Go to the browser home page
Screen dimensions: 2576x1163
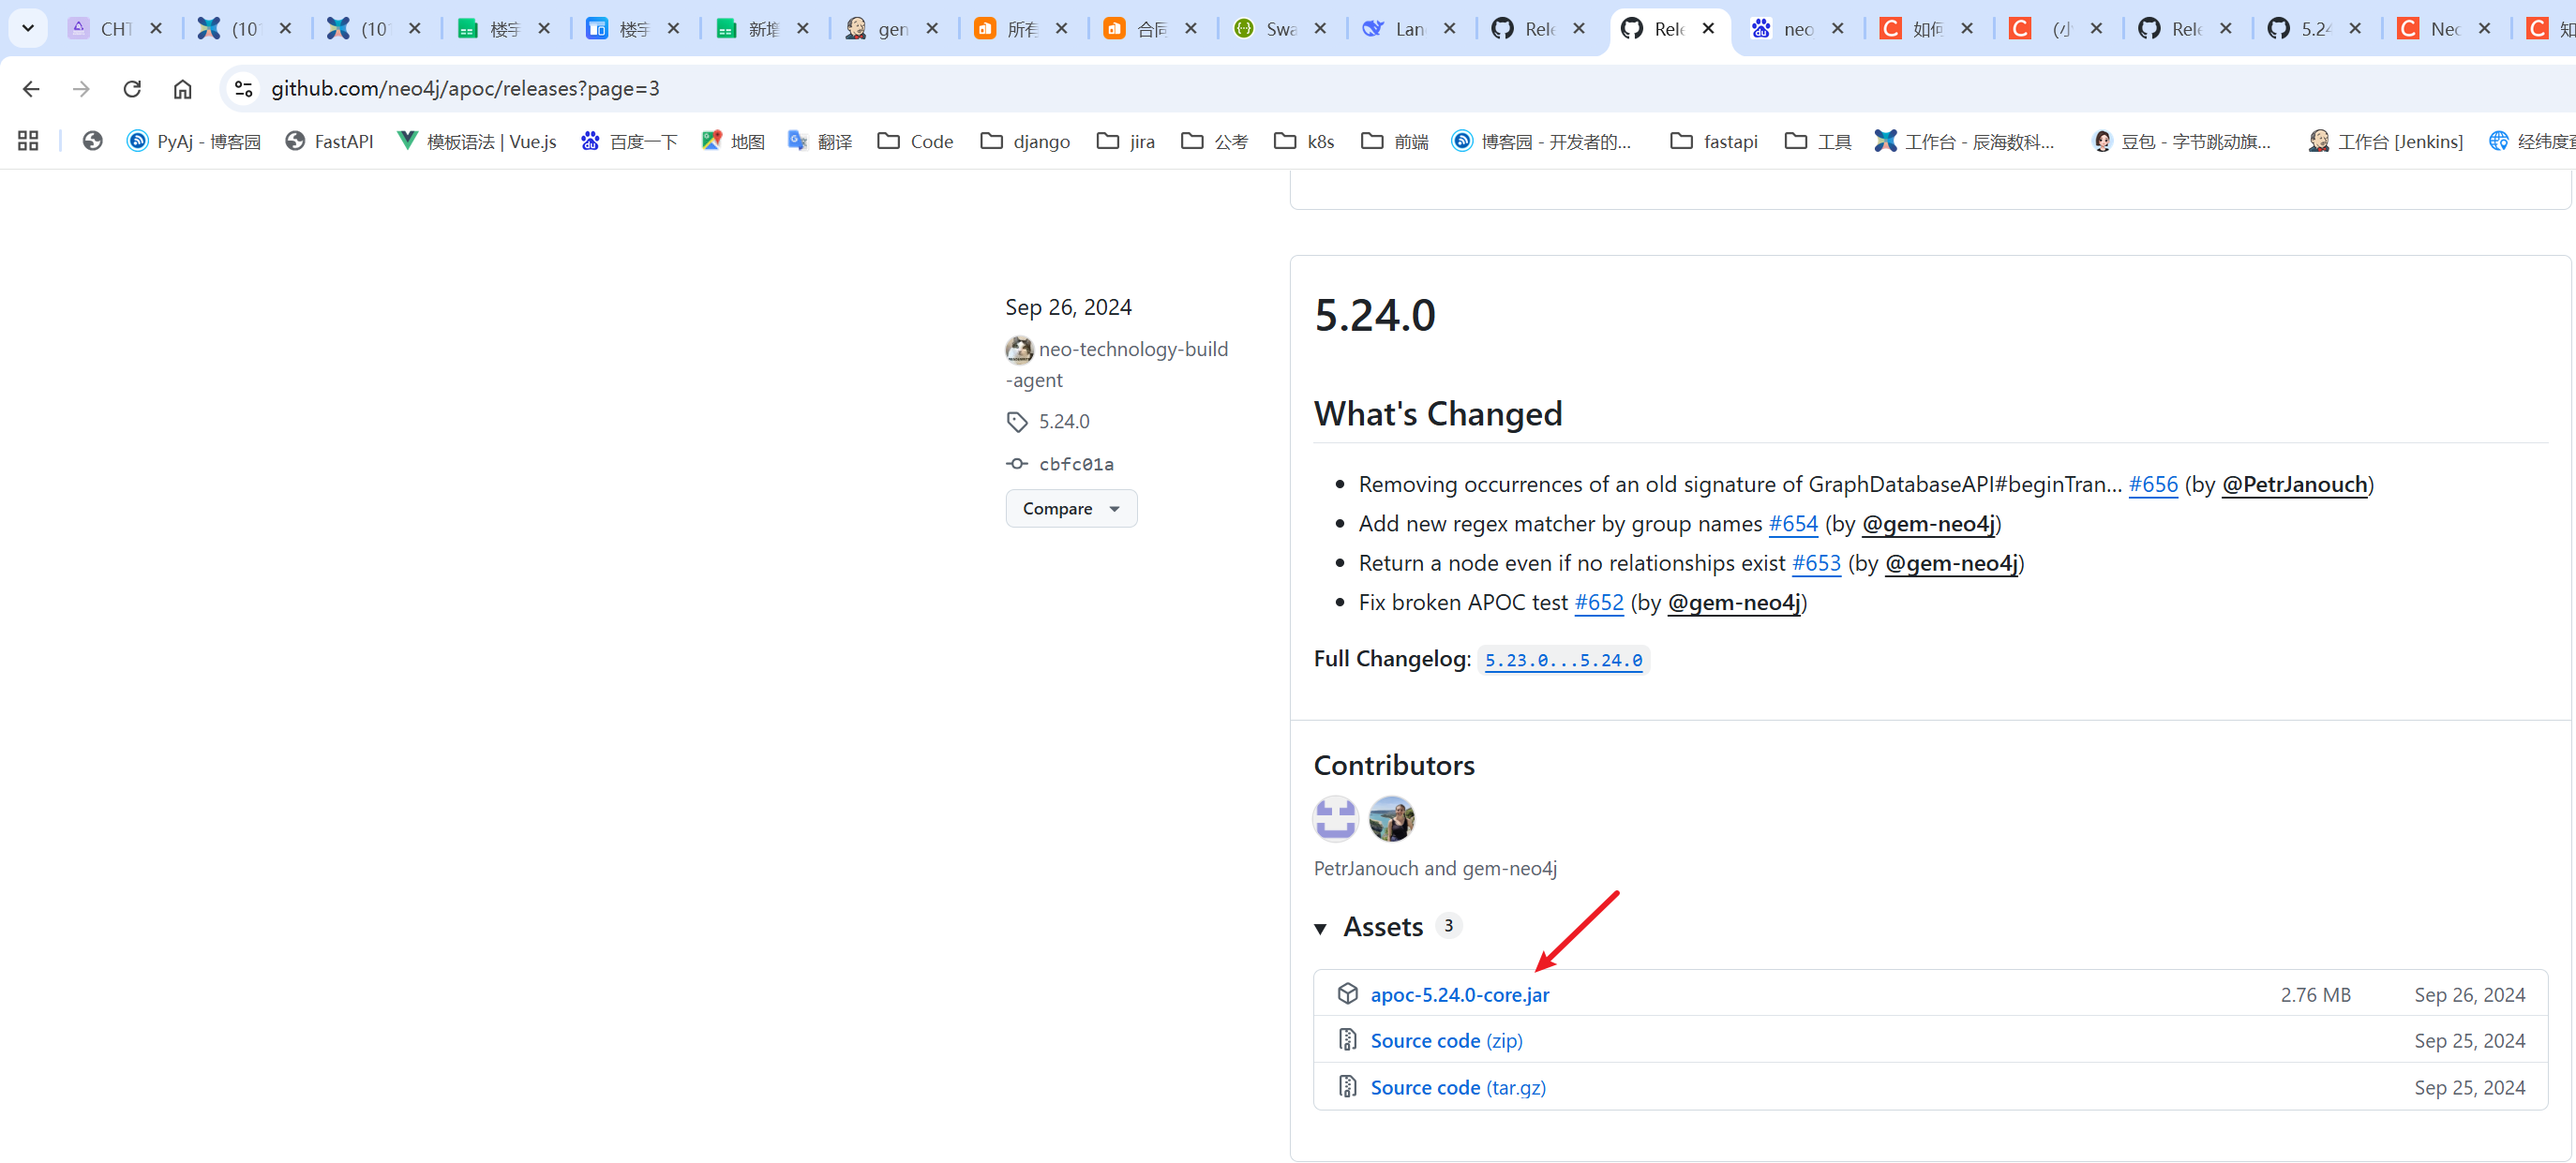tap(182, 89)
